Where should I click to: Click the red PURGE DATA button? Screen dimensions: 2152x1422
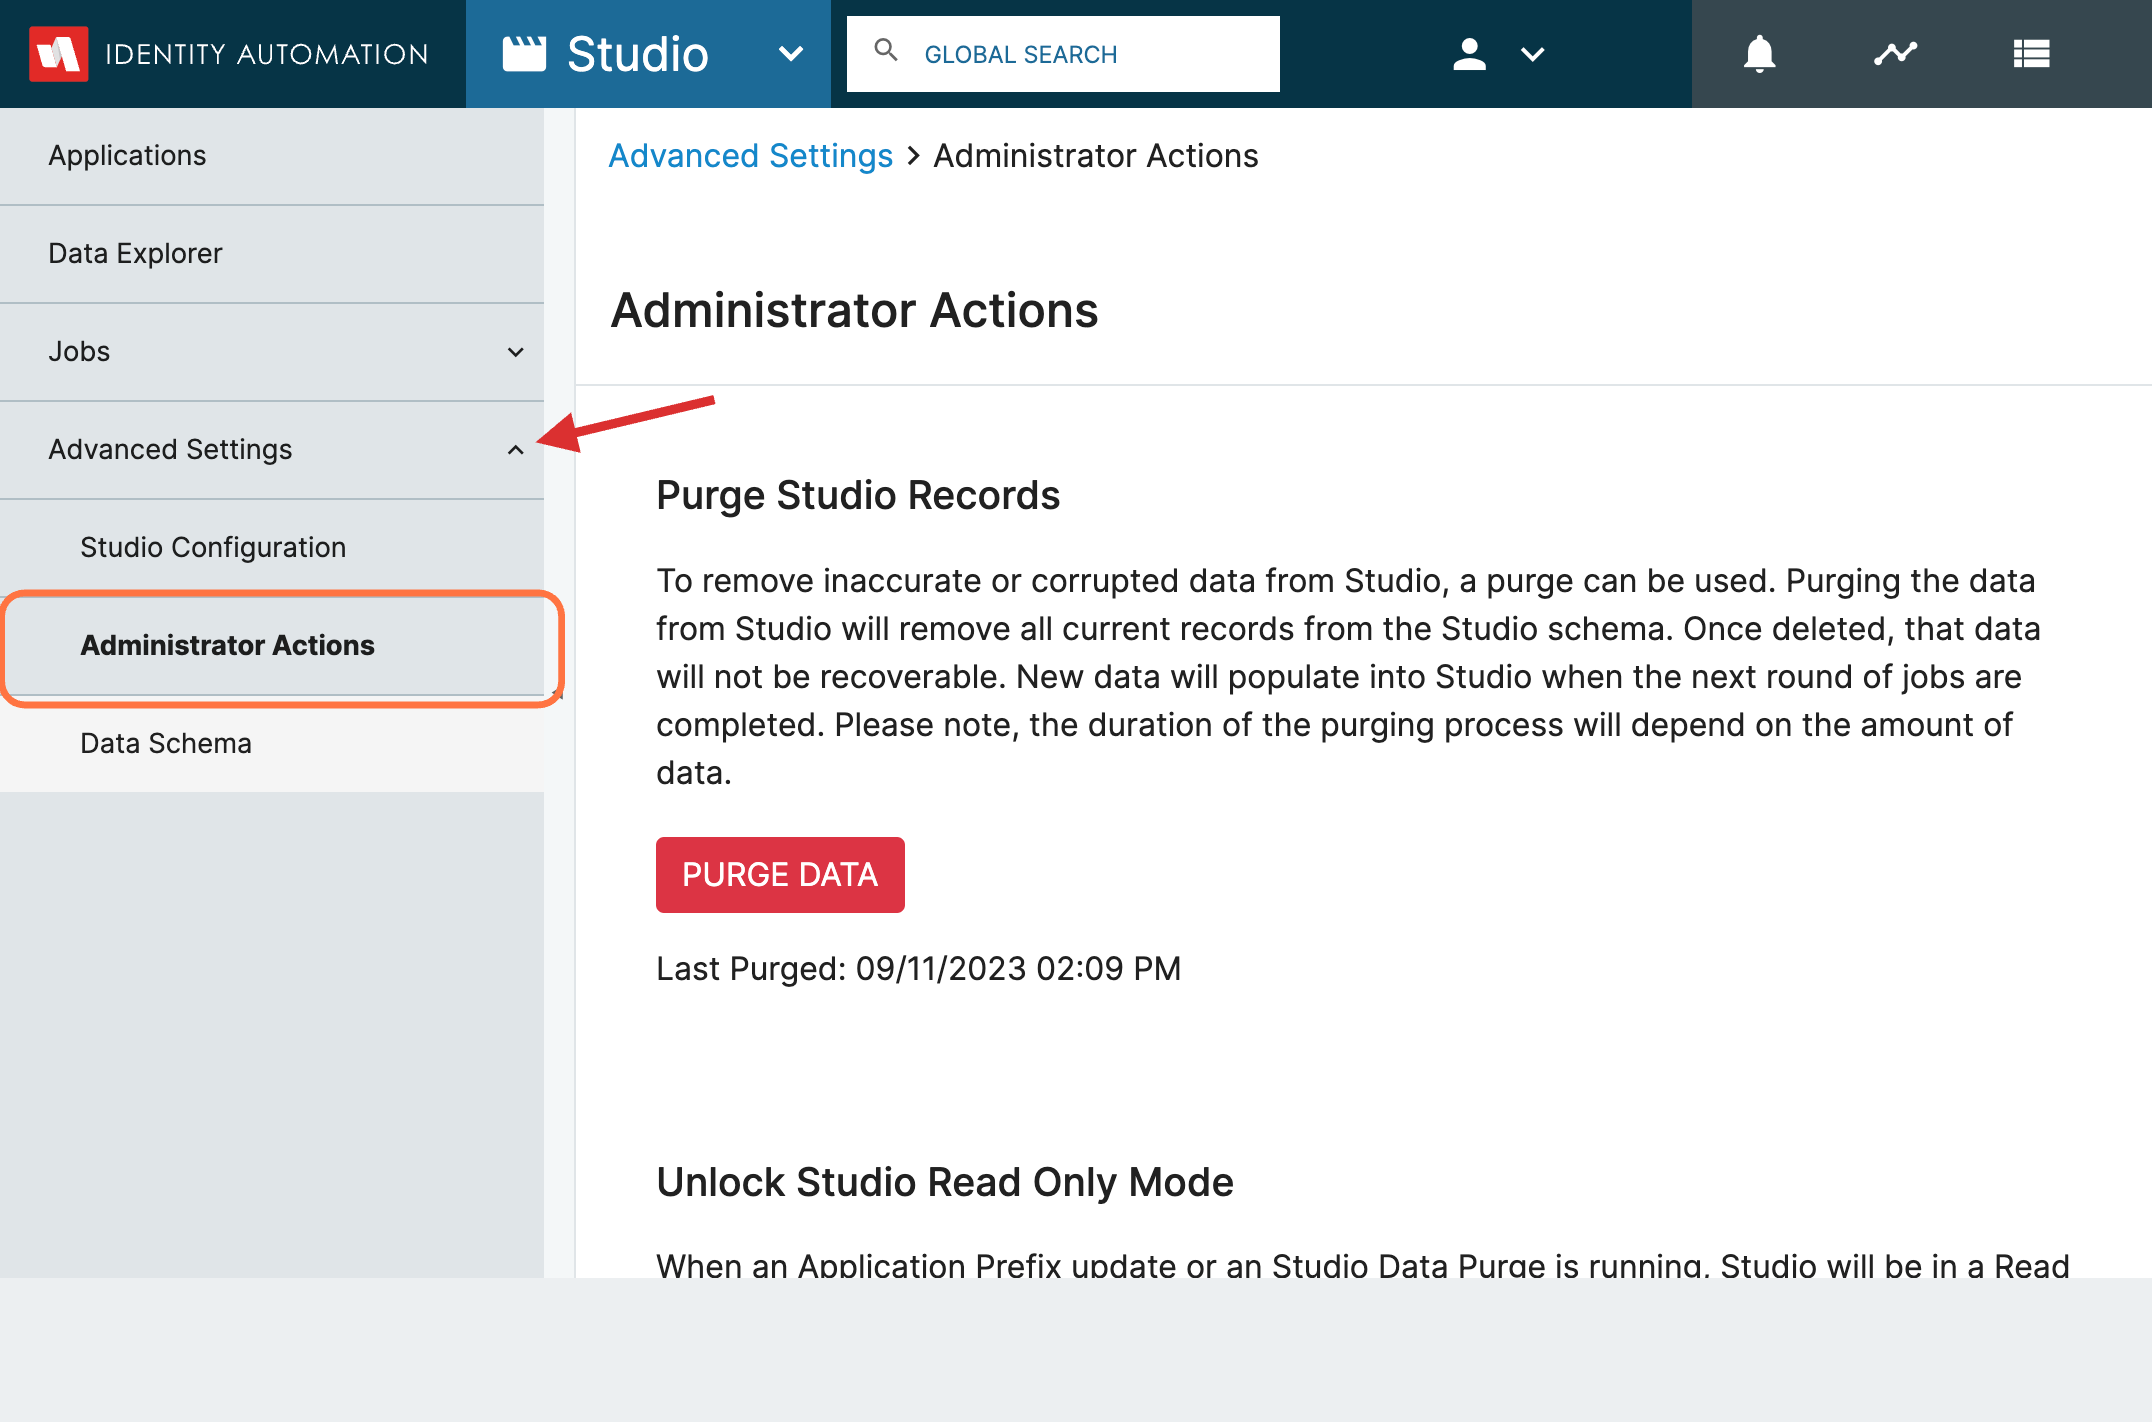pyautogui.click(x=780, y=875)
